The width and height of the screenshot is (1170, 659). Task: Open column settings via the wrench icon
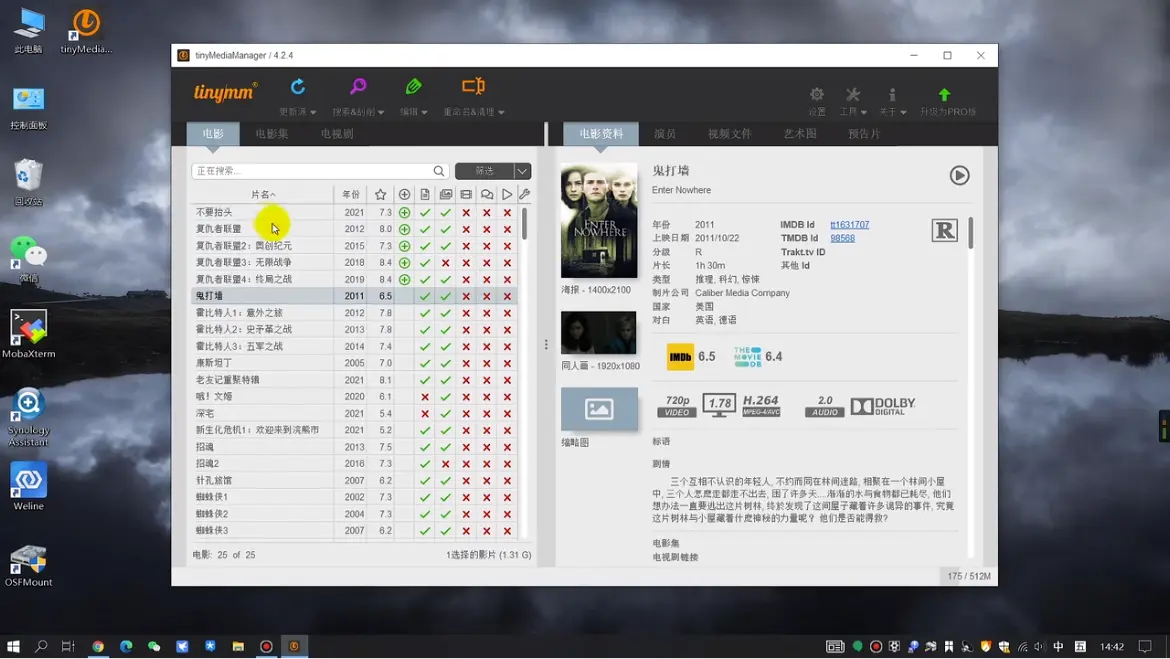click(524, 195)
